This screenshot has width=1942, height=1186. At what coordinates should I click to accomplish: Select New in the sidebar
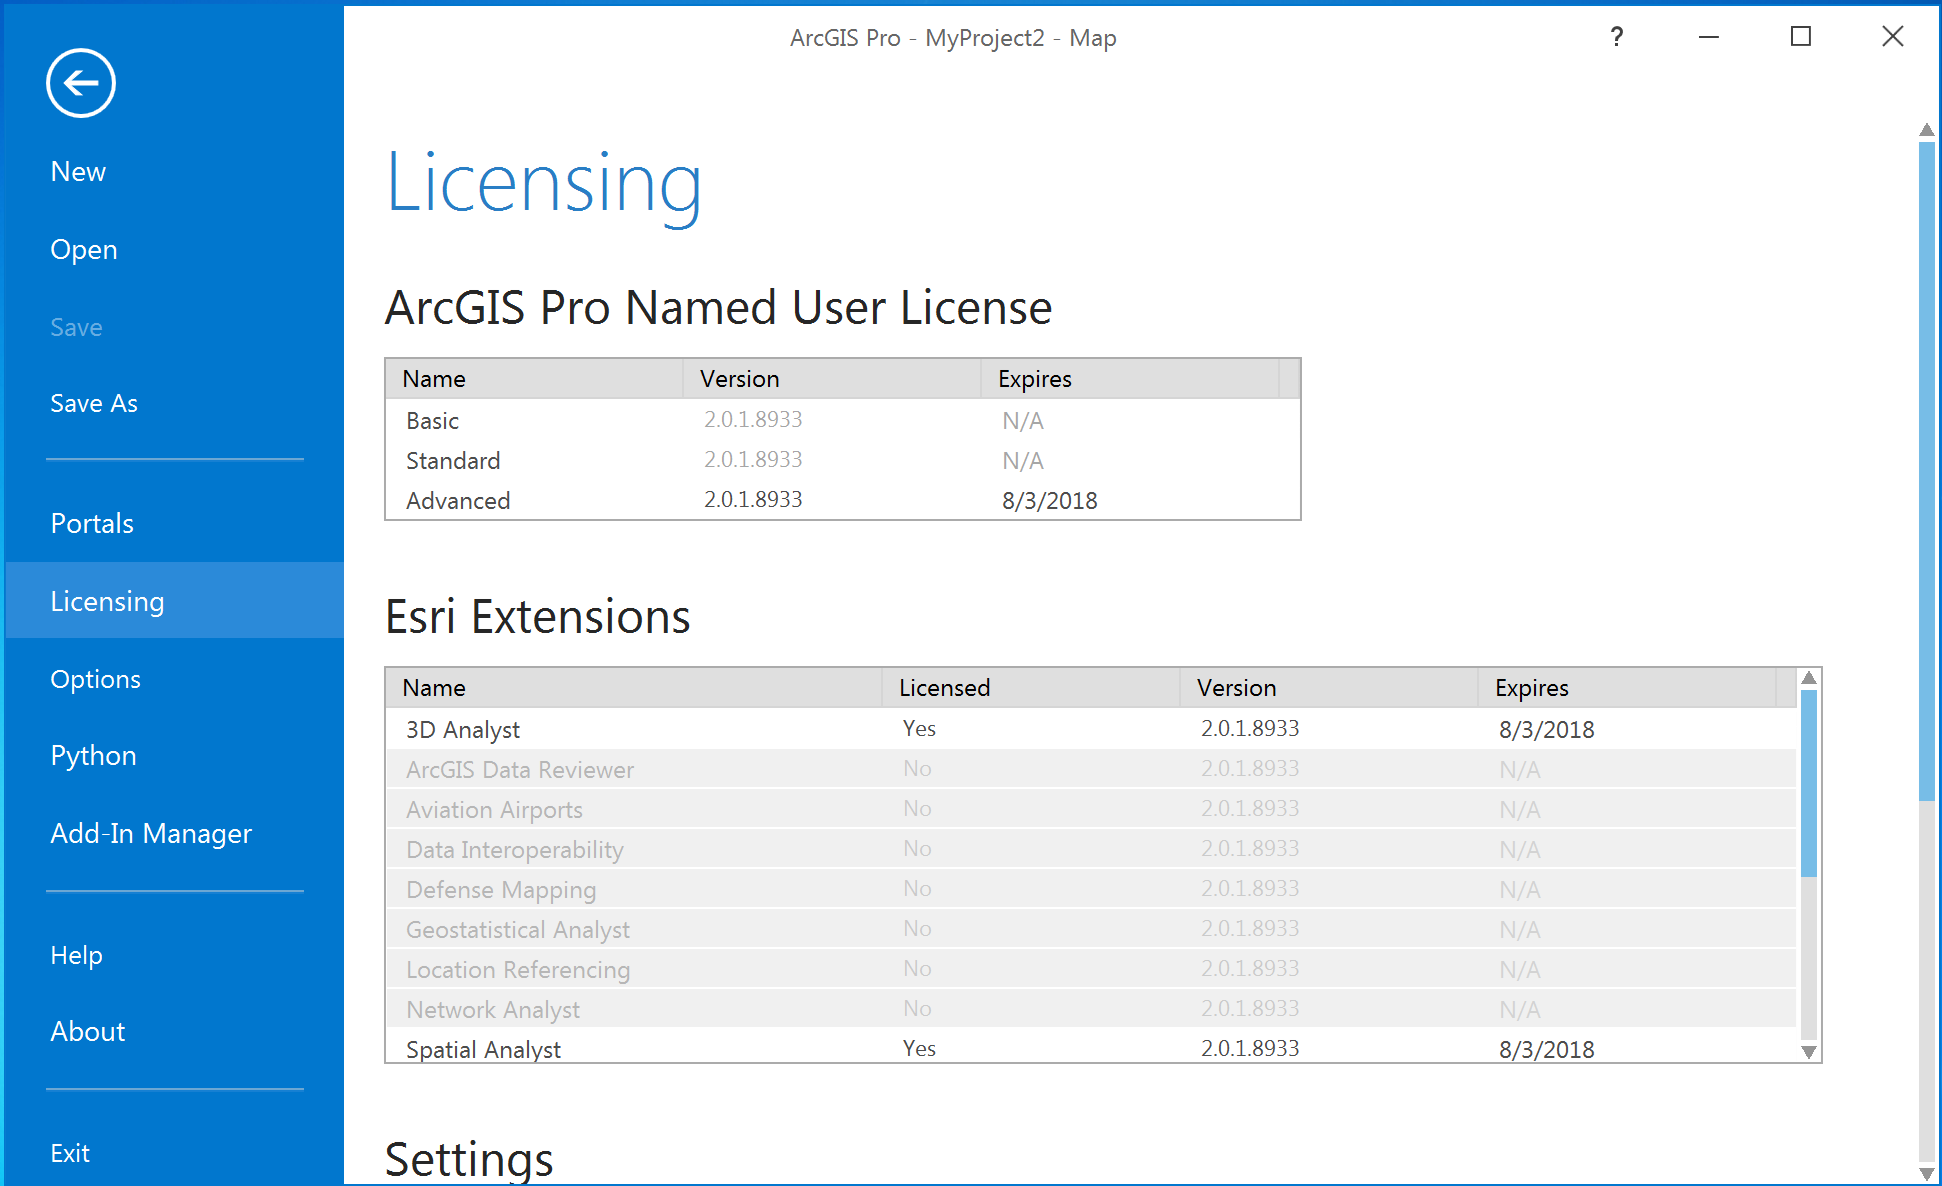(x=78, y=172)
